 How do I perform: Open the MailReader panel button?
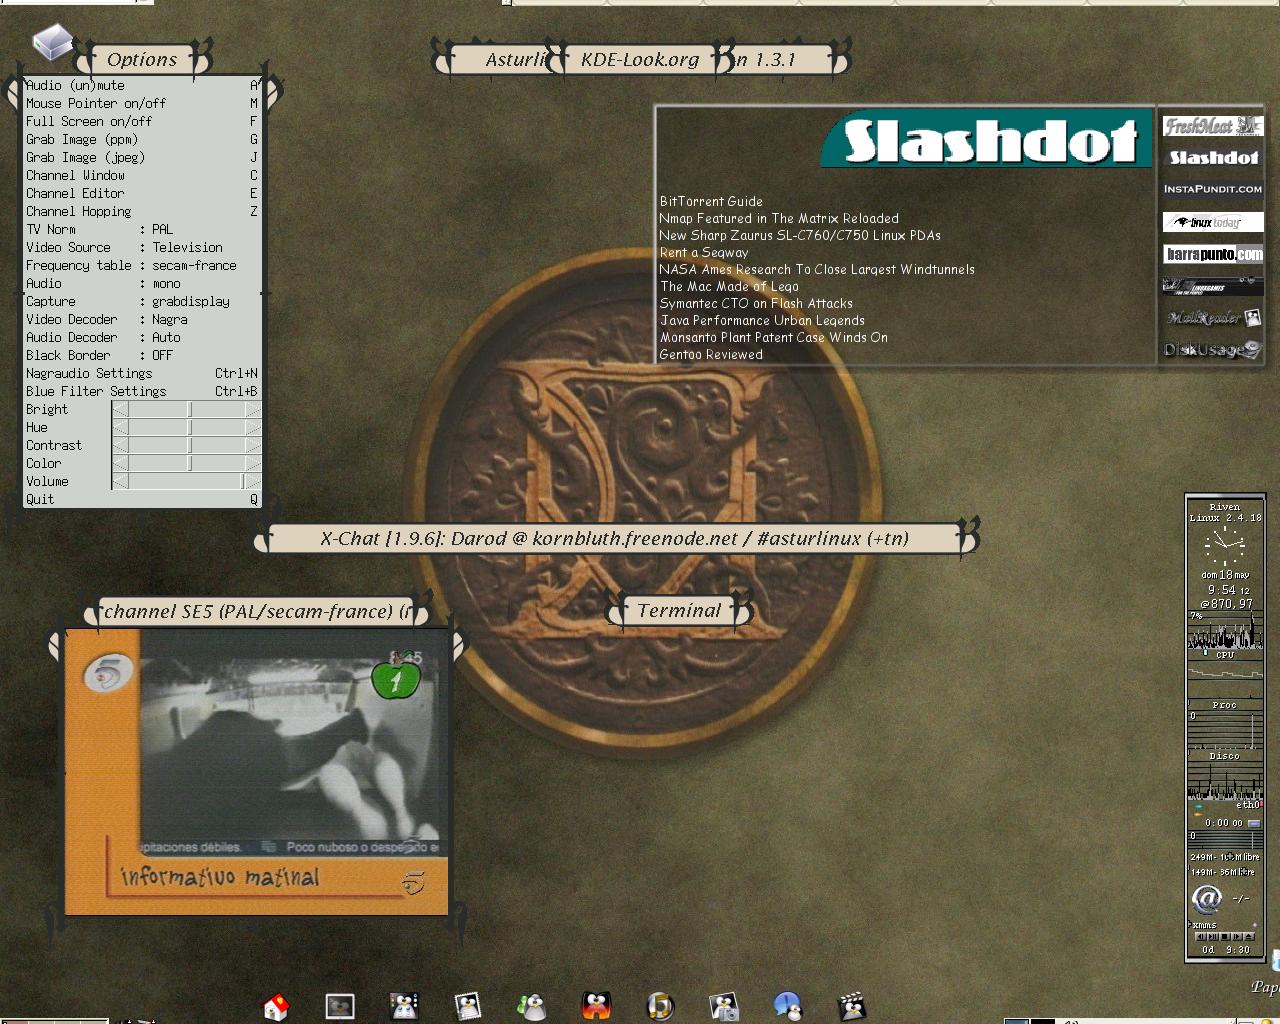[x=1212, y=318]
